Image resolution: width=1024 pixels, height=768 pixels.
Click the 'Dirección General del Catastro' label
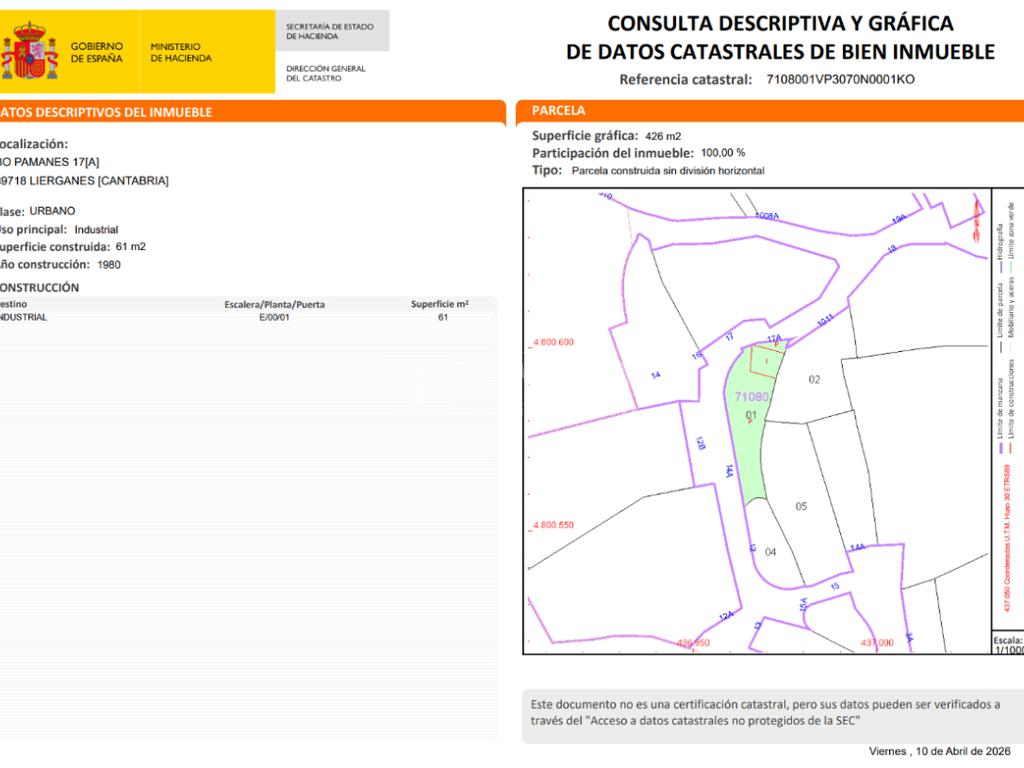coord(326,73)
